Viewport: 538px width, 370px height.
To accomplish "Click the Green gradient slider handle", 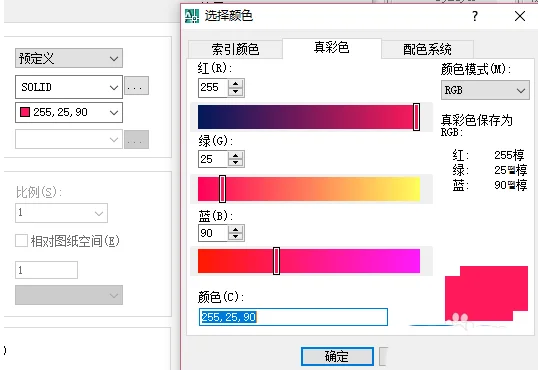I will [x=222, y=189].
